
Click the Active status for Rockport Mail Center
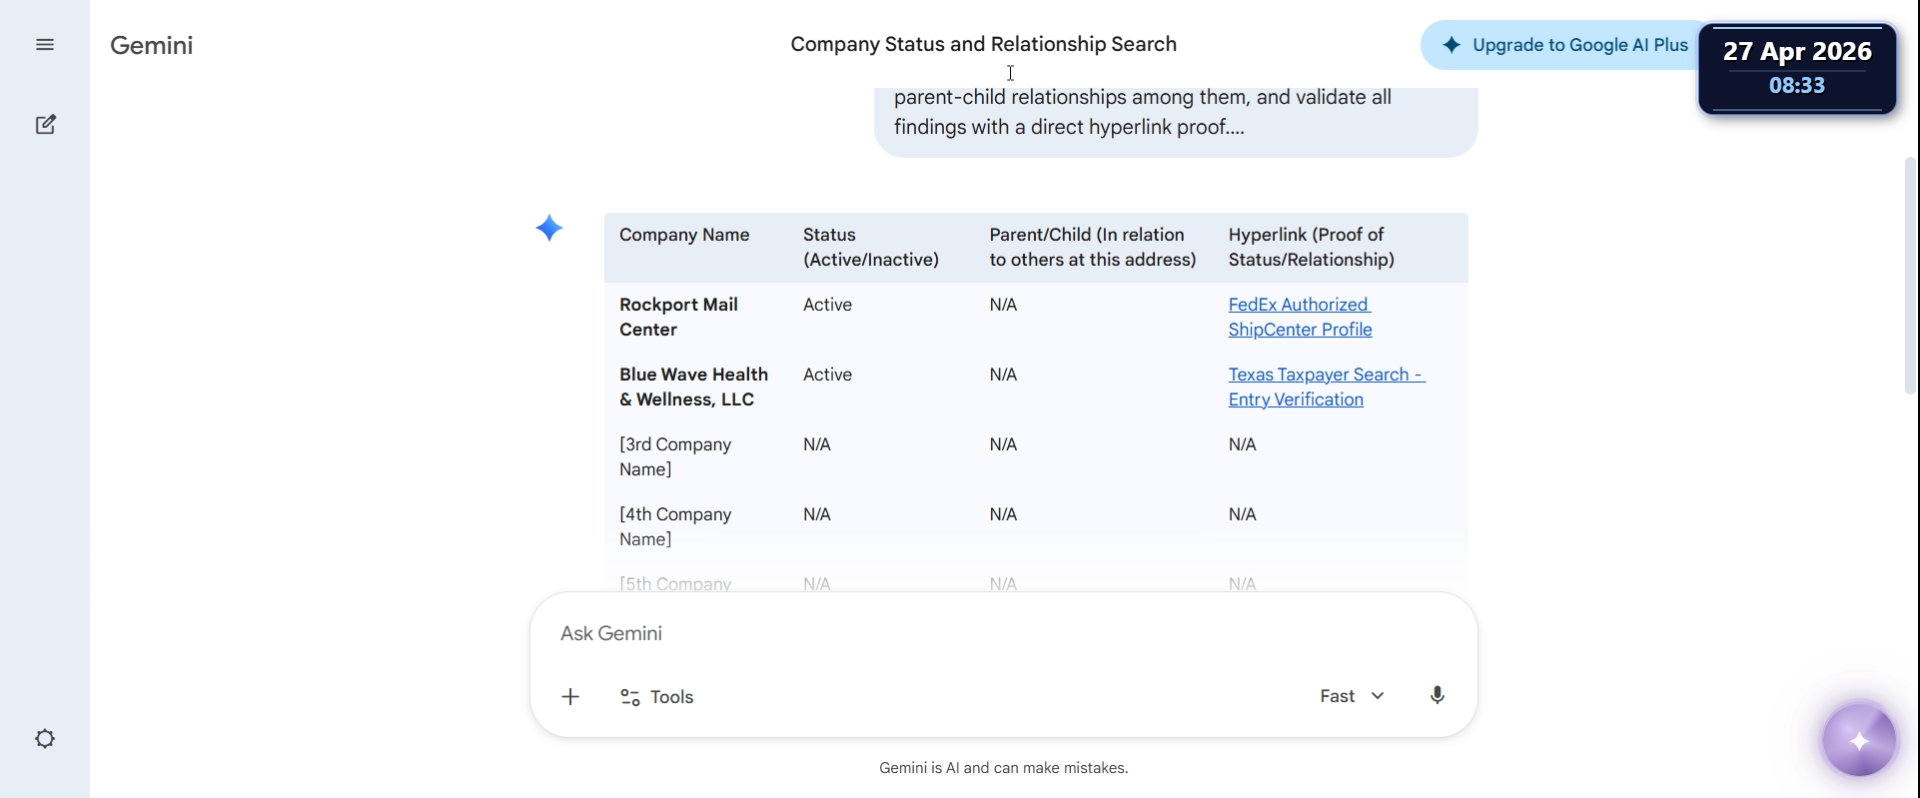(x=827, y=305)
